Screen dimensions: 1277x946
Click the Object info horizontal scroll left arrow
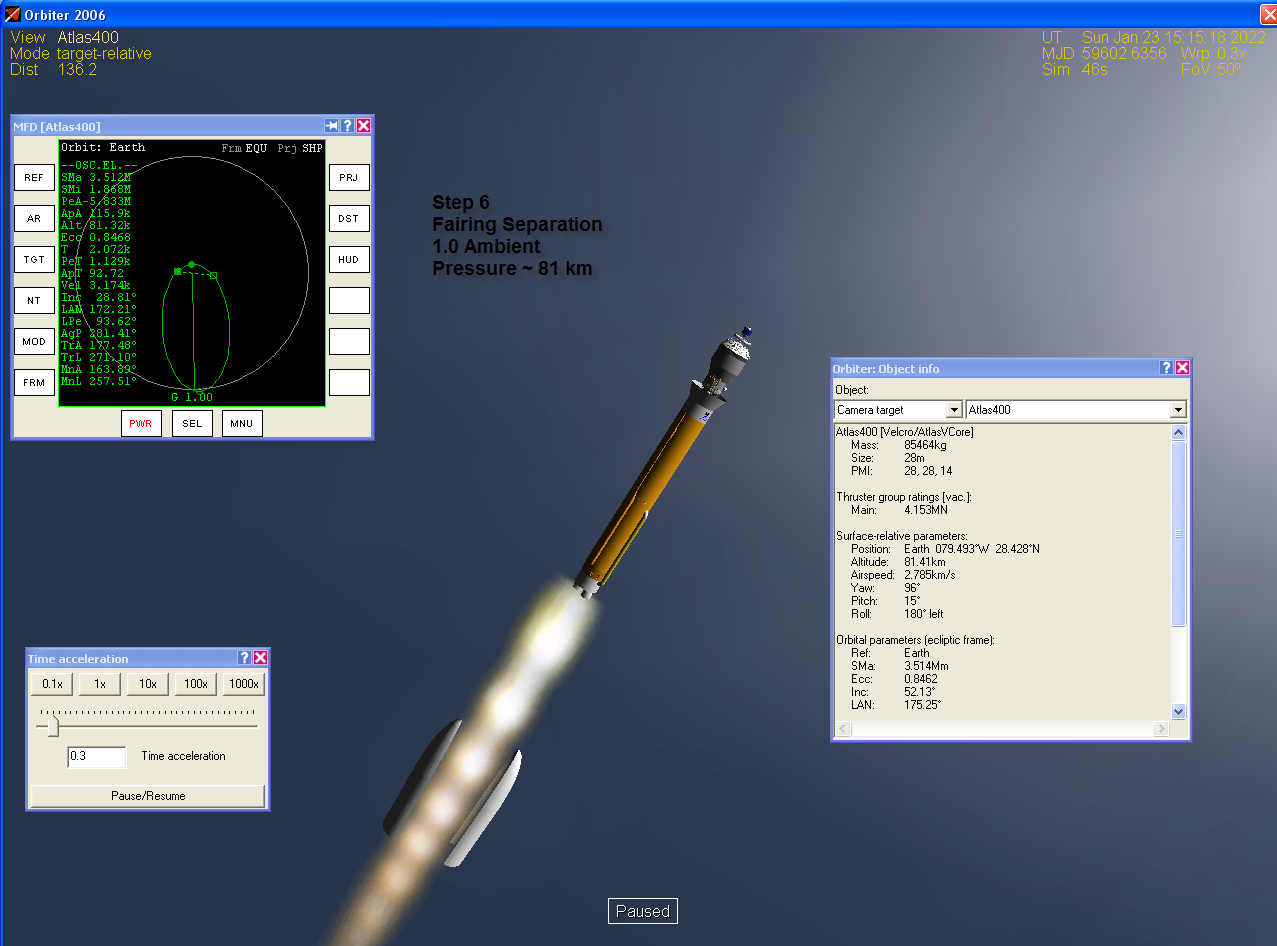842,729
